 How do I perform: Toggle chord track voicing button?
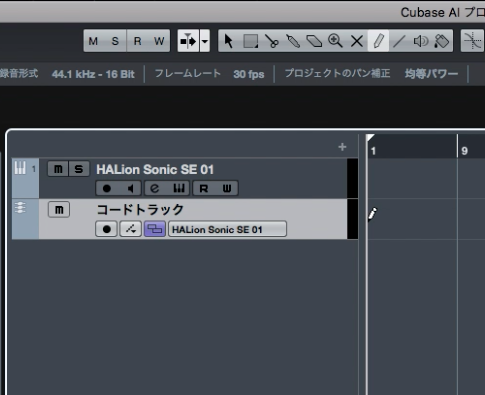tap(130, 229)
